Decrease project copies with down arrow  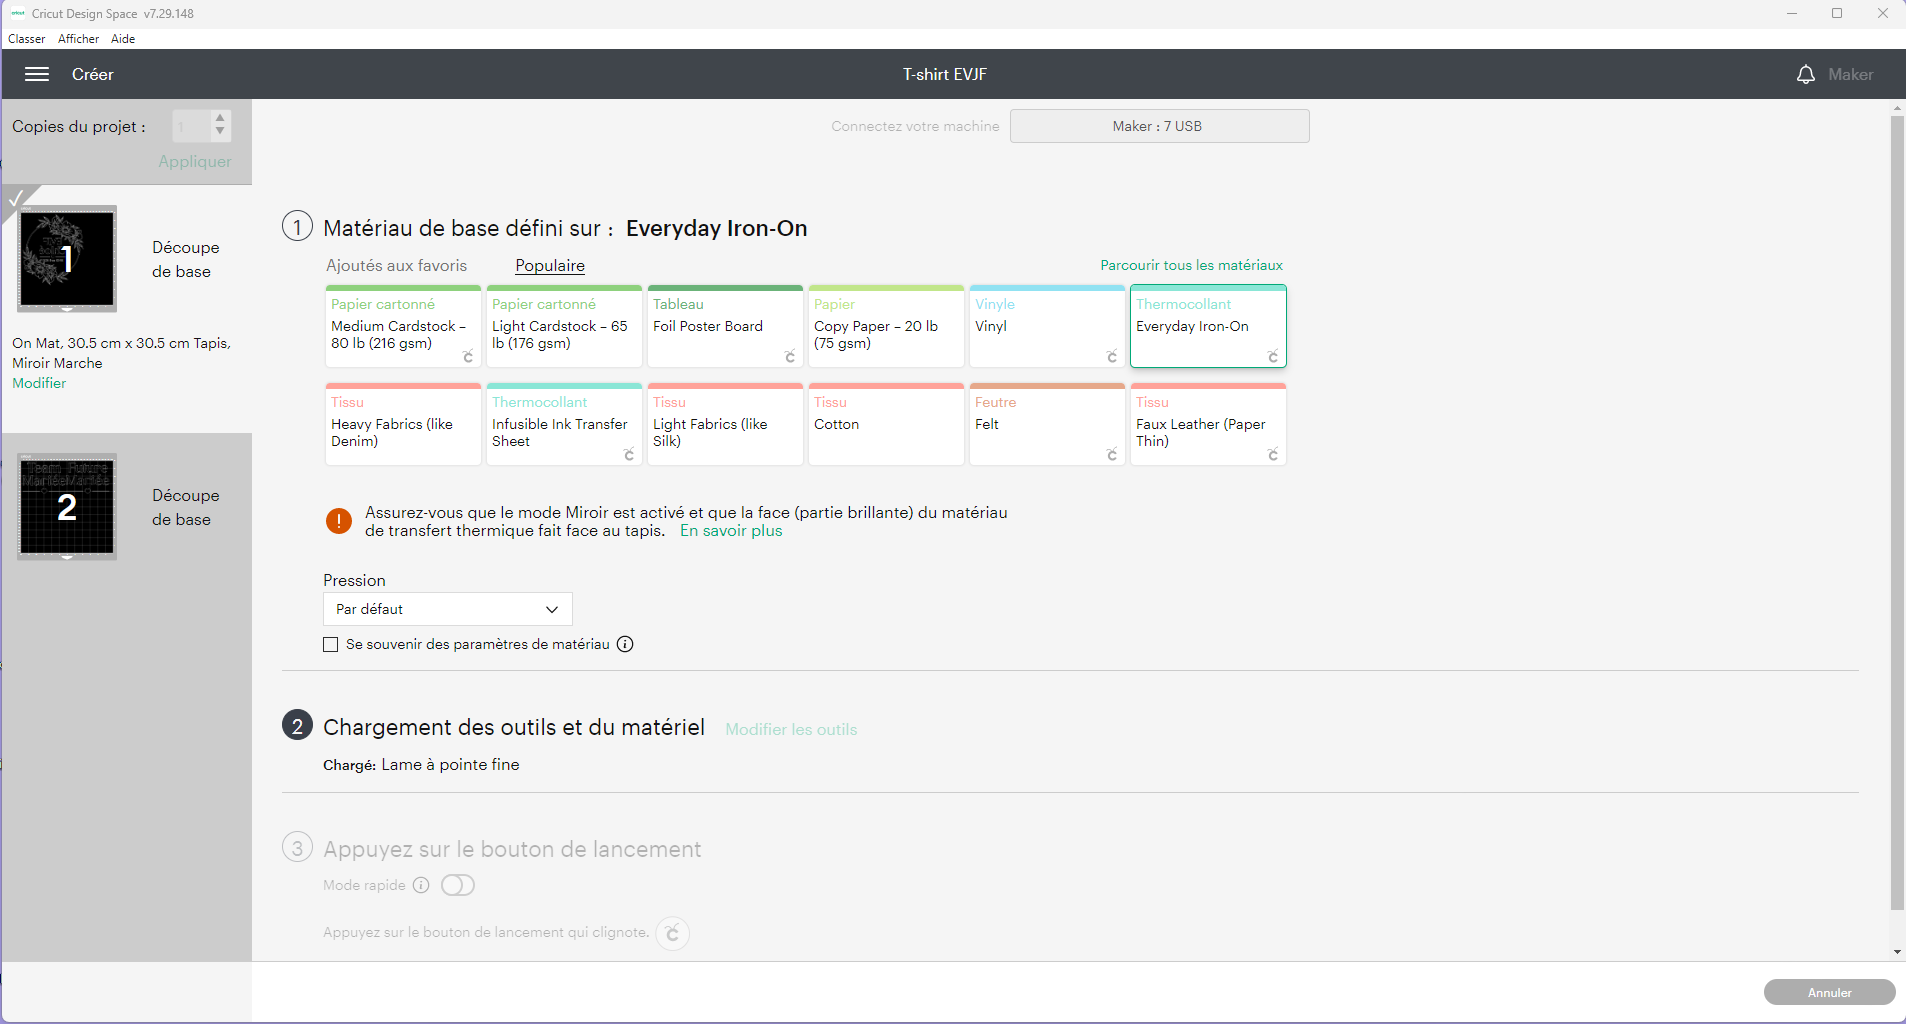pyautogui.click(x=220, y=133)
